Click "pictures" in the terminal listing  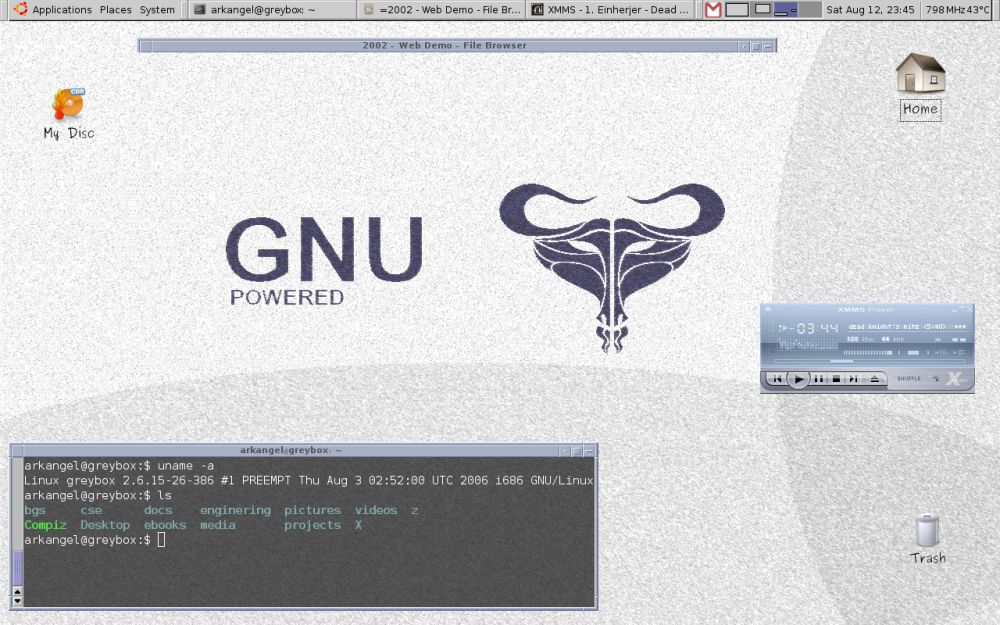[x=312, y=510]
